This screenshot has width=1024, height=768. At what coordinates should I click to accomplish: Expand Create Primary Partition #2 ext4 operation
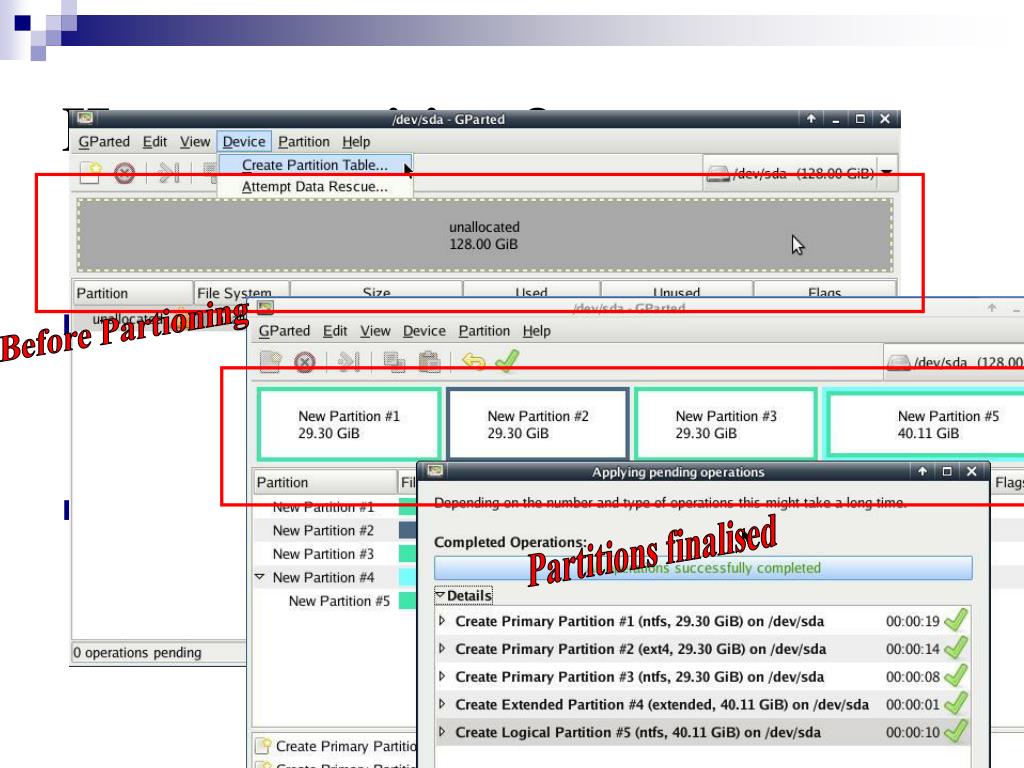[442, 648]
